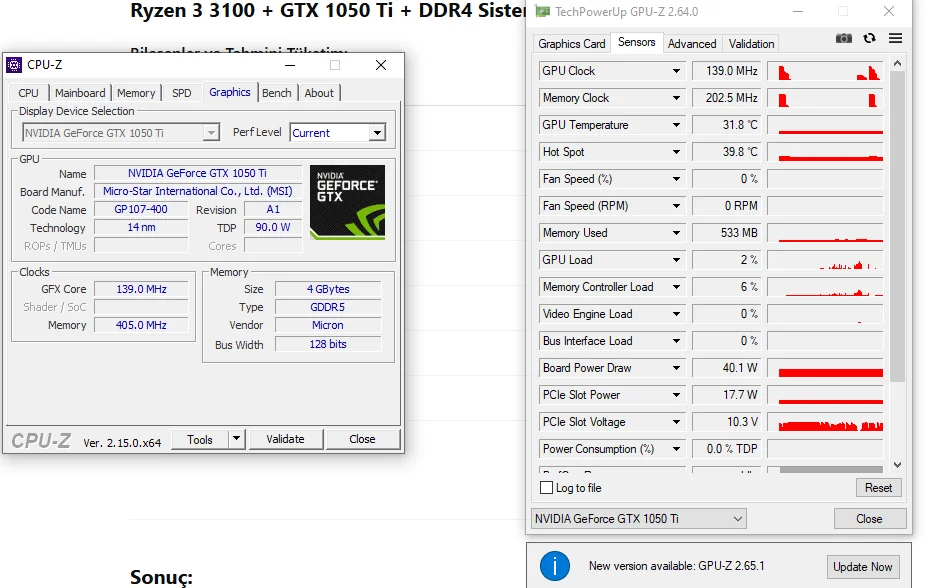Viewport: 934px width, 588px height.
Task: Open the Memory Clock sensor dropdown
Action: [676, 98]
